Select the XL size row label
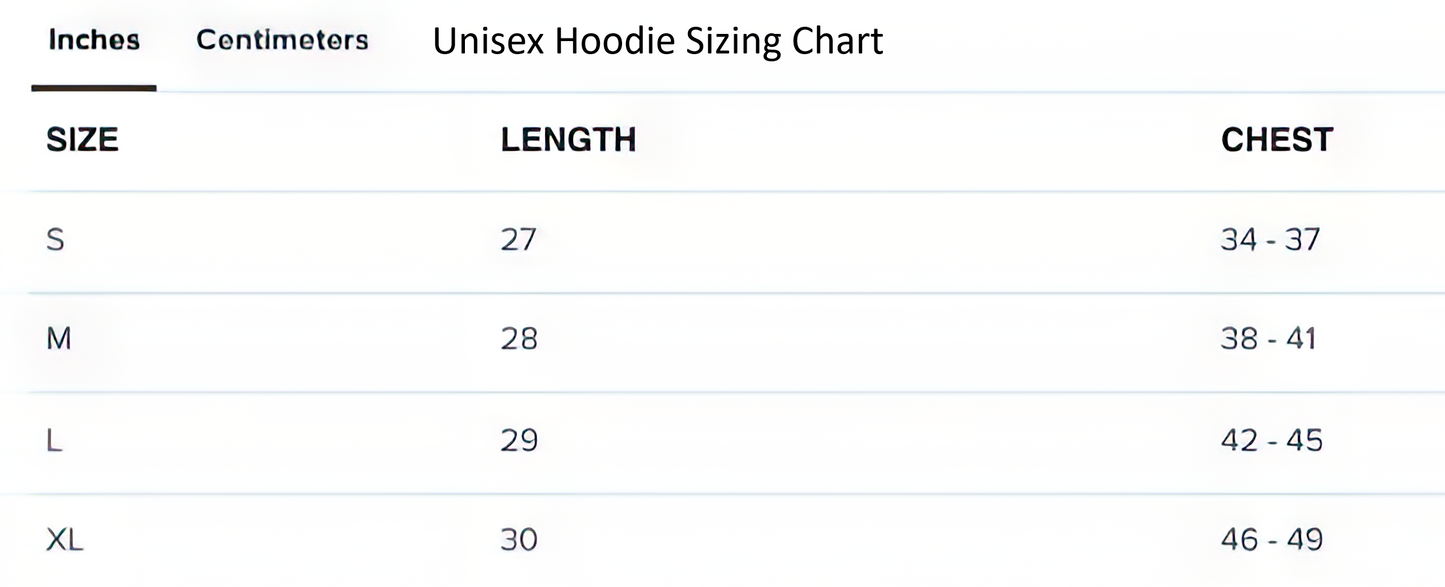Viewport: 1445px width, 587px height. point(65,540)
